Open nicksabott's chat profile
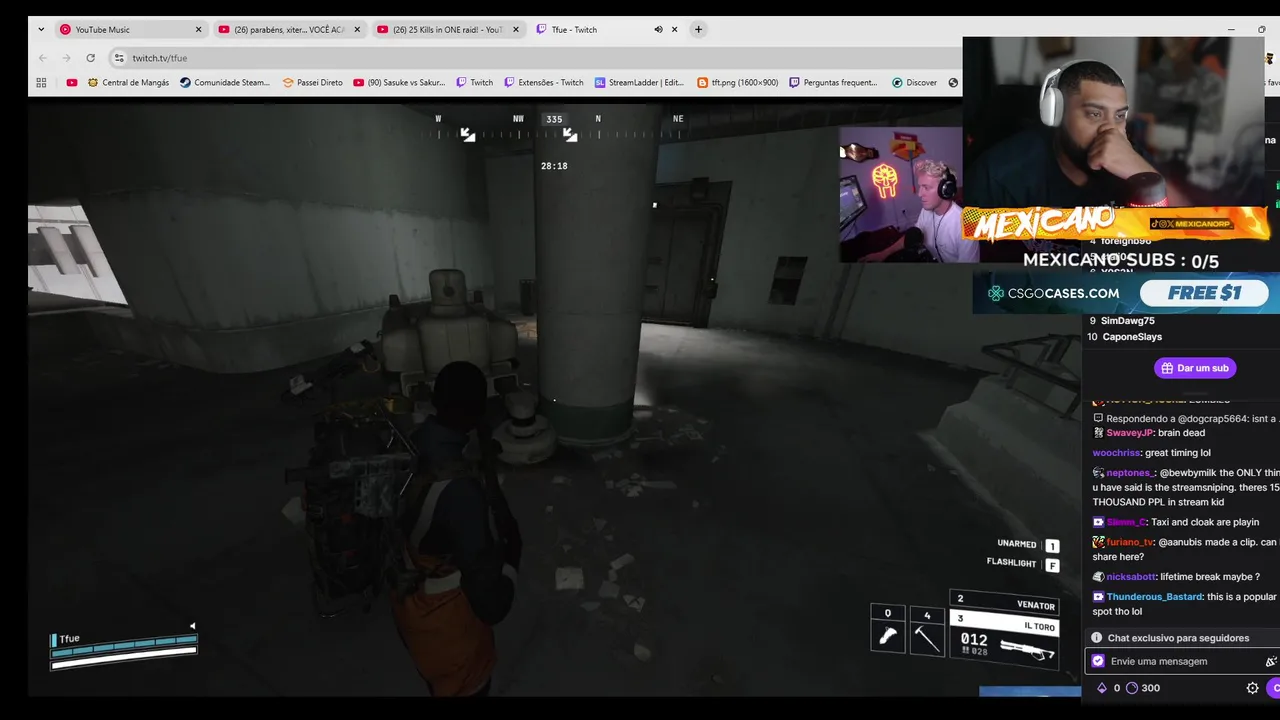This screenshot has width=1280, height=720. click(x=1130, y=577)
